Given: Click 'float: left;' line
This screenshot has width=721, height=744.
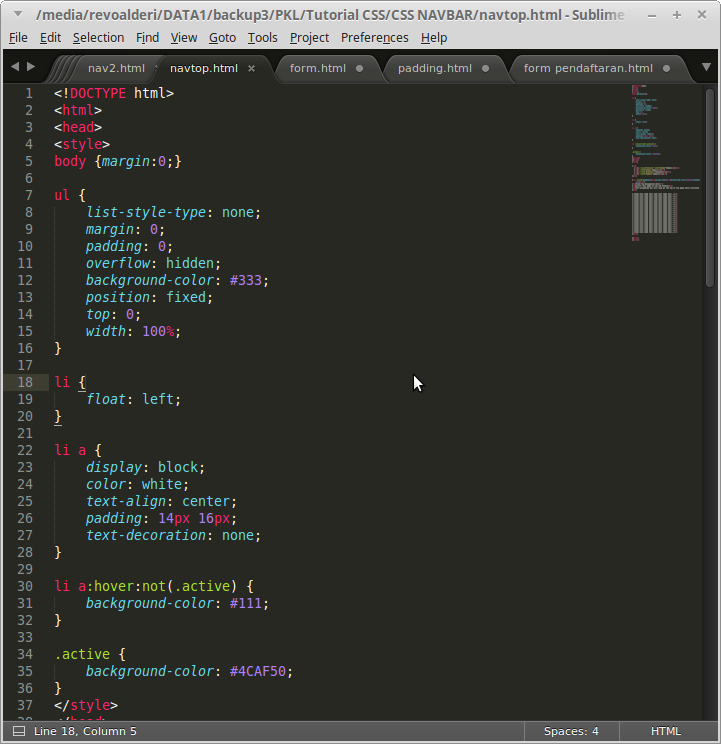Looking at the screenshot, I should [x=133, y=399].
